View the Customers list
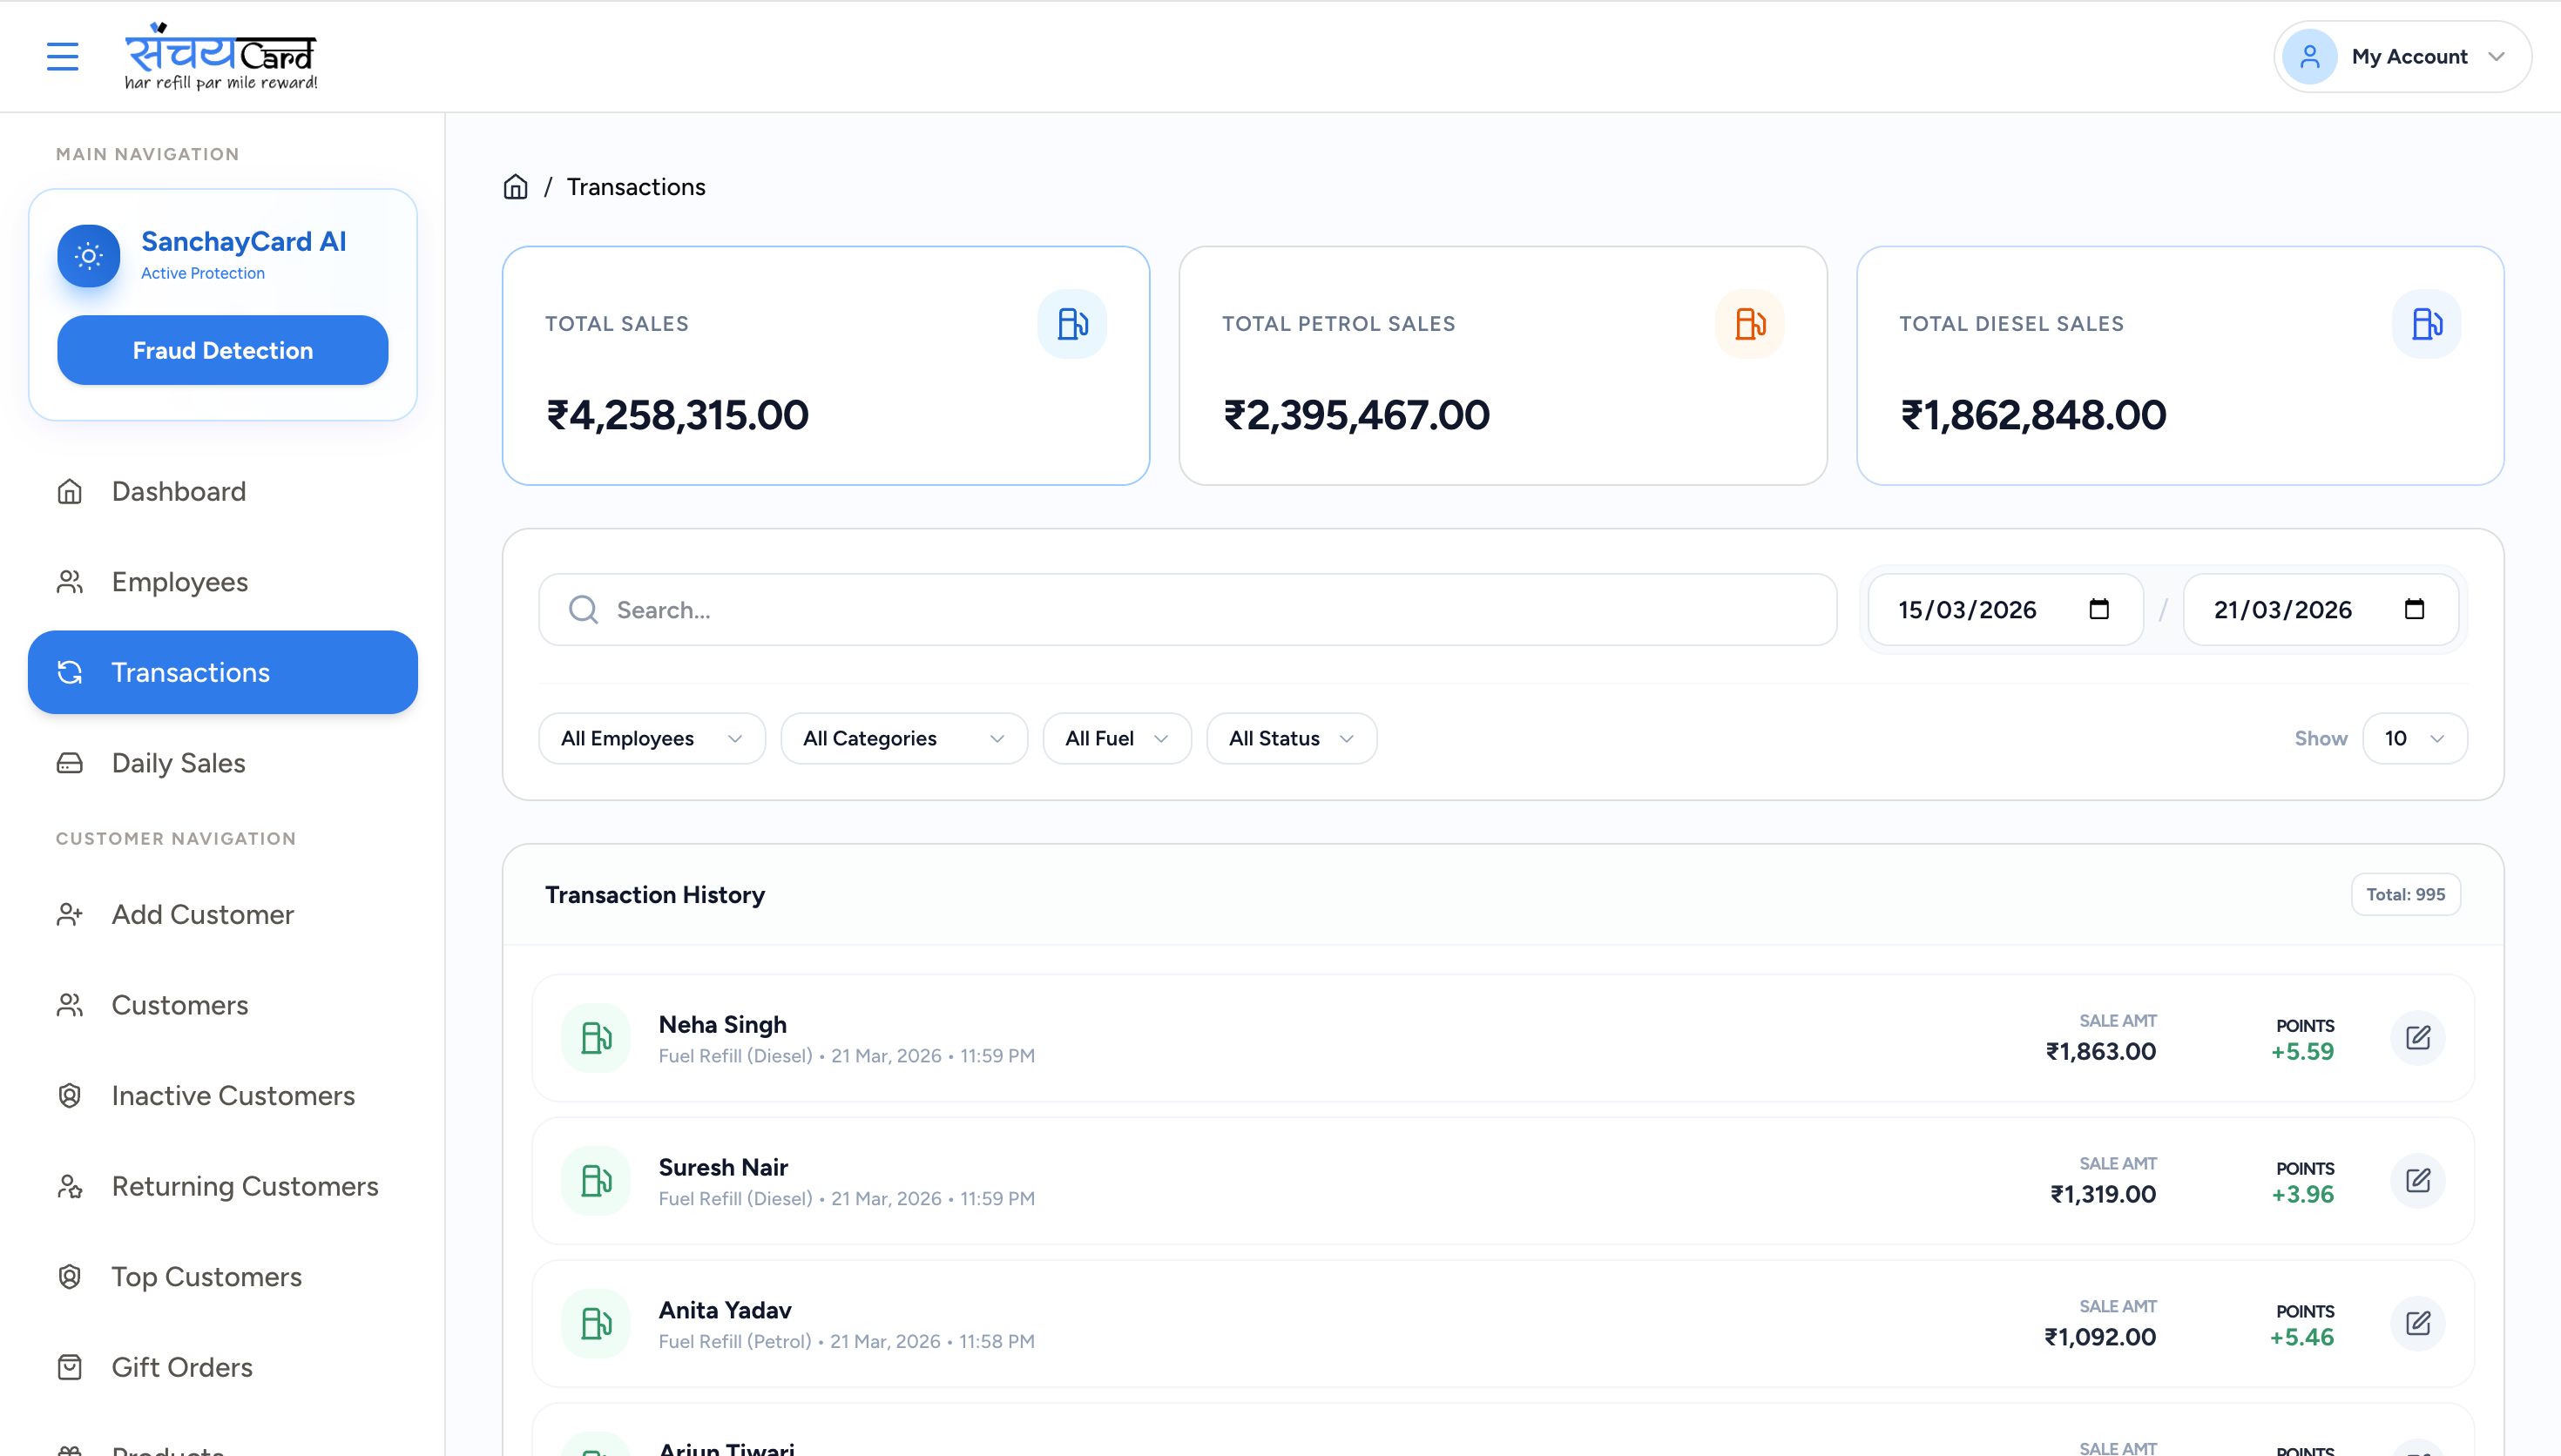The image size is (2561, 1456). (223, 1005)
